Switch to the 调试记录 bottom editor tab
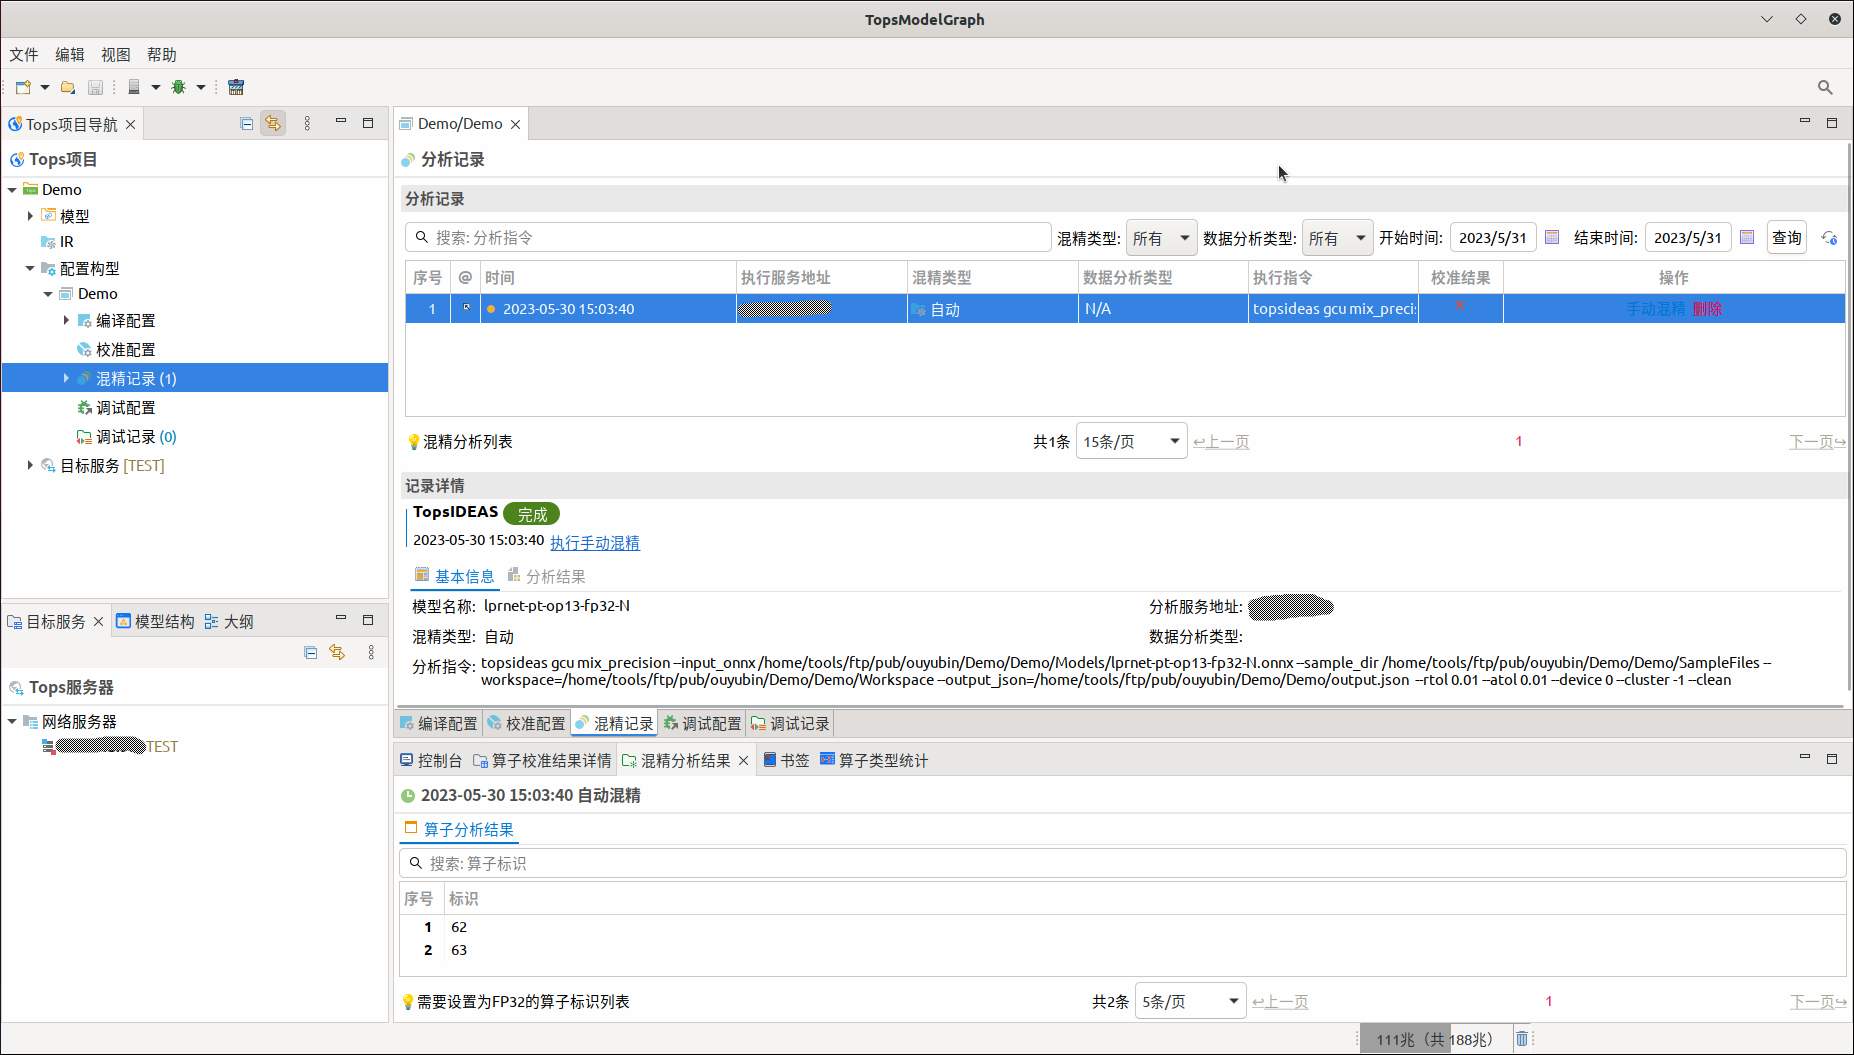The image size is (1854, 1055). 790,723
